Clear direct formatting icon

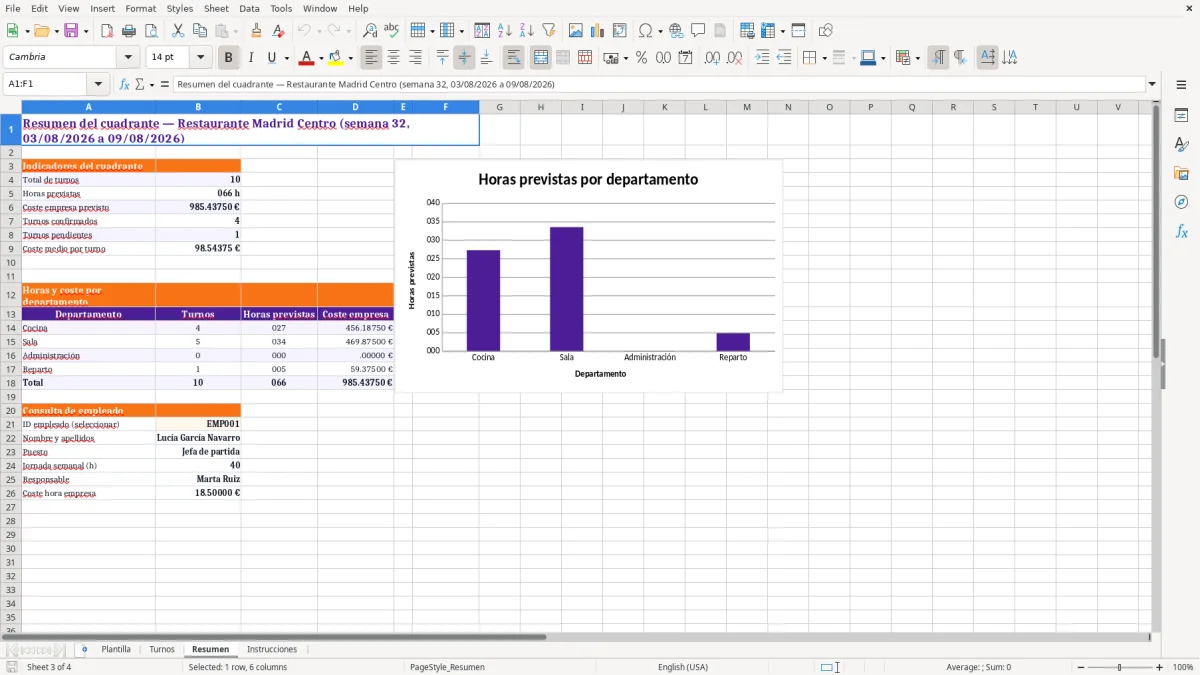tap(278, 31)
